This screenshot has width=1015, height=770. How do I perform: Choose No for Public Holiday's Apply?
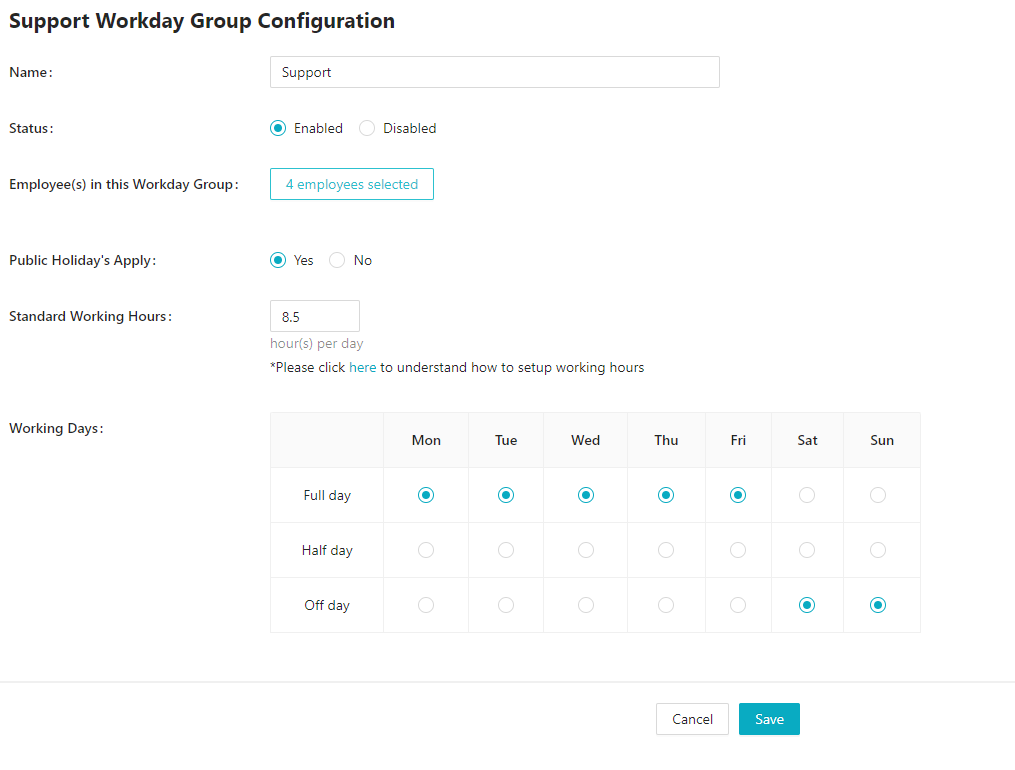point(337,260)
